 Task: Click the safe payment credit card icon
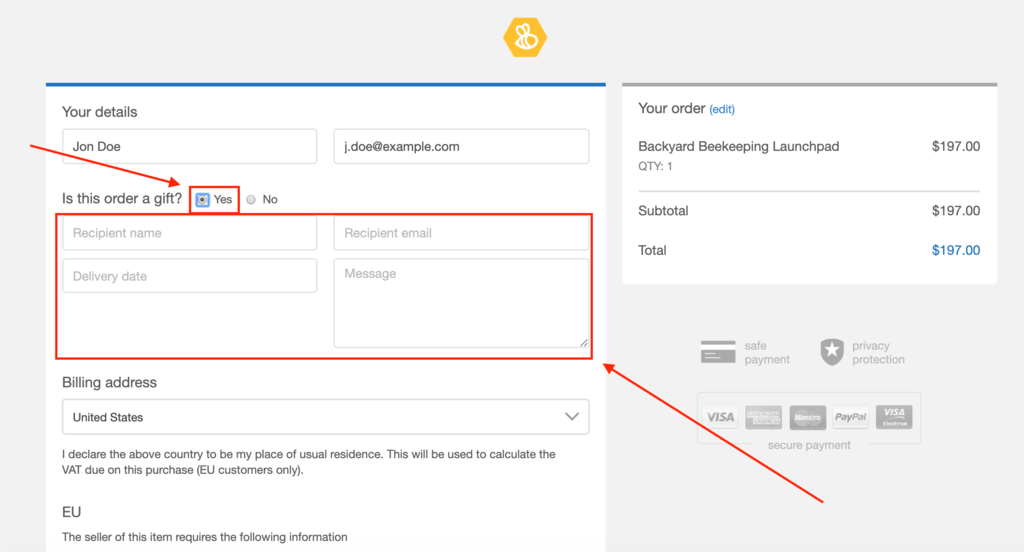coord(718,352)
